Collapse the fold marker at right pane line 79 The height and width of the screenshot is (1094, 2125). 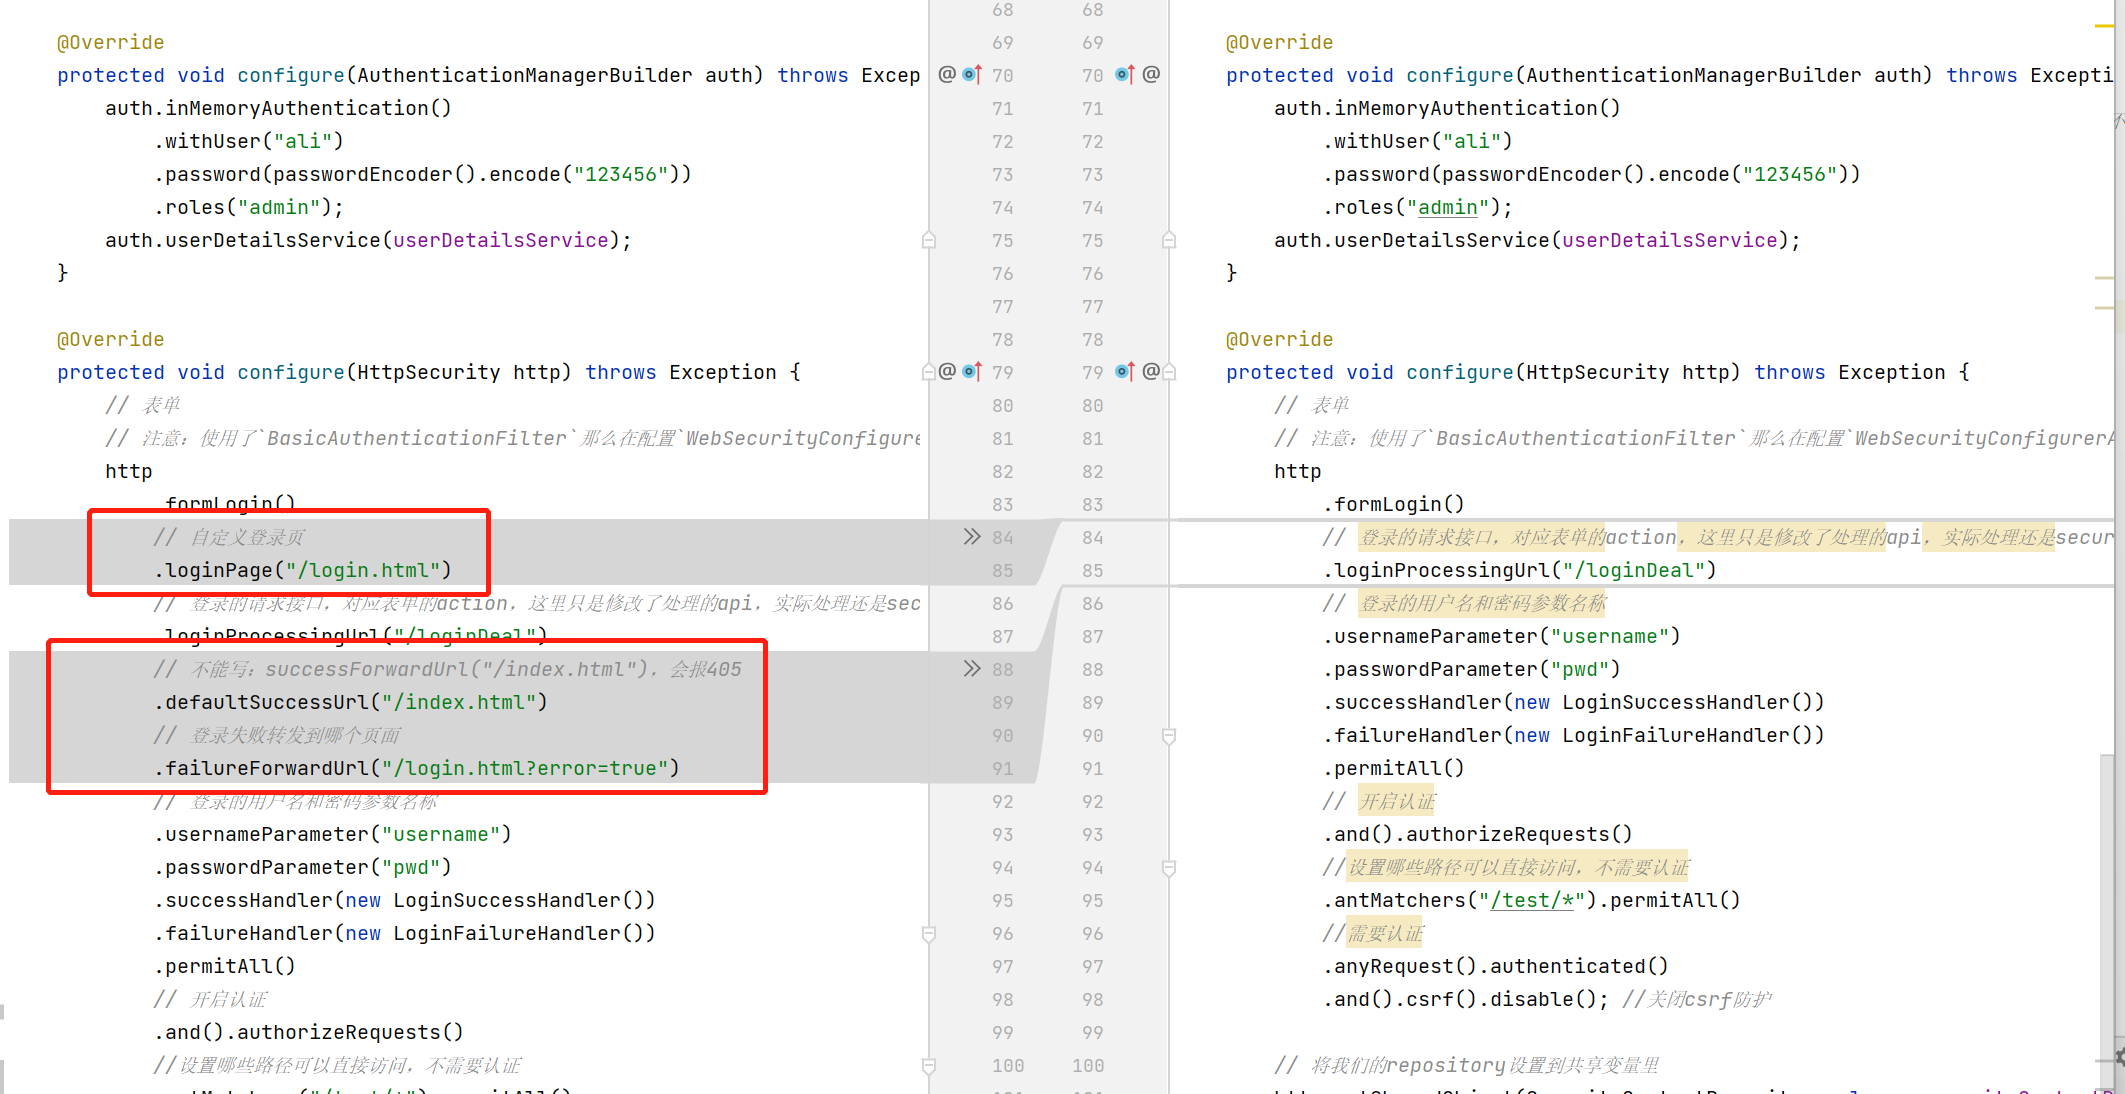coord(1170,372)
